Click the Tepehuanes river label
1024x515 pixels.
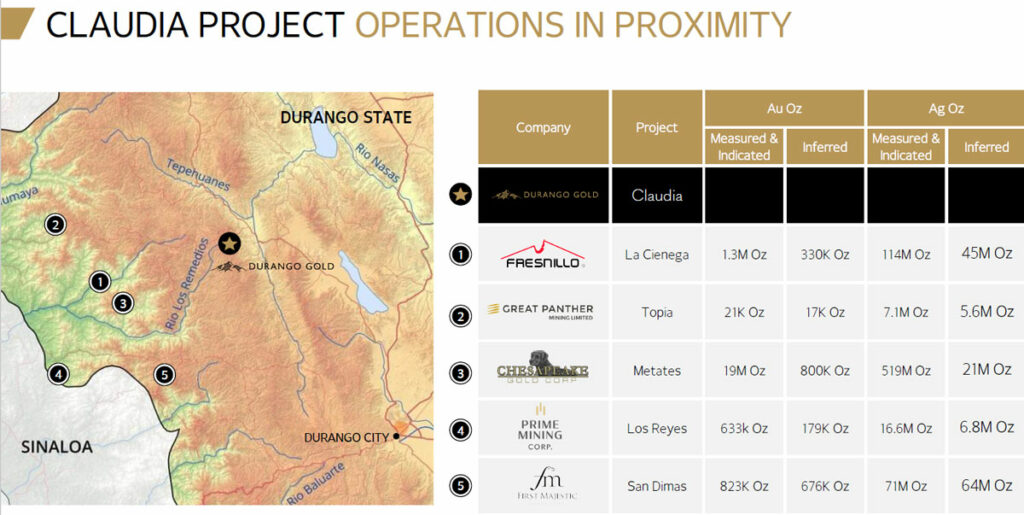click(198, 175)
